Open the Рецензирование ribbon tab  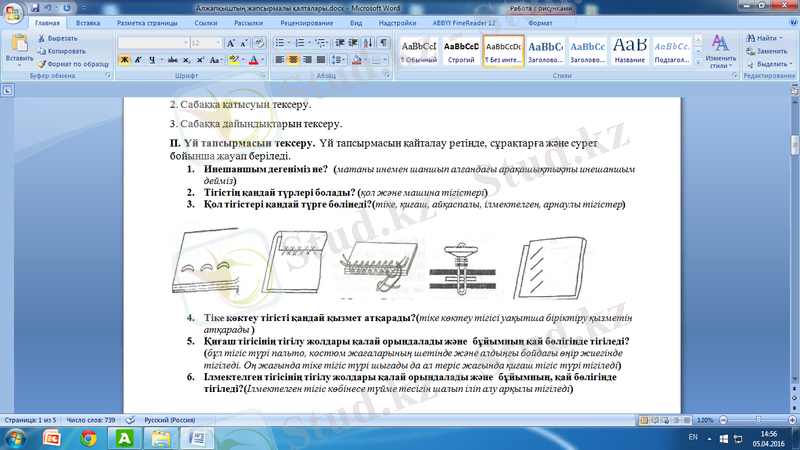coord(307,21)
